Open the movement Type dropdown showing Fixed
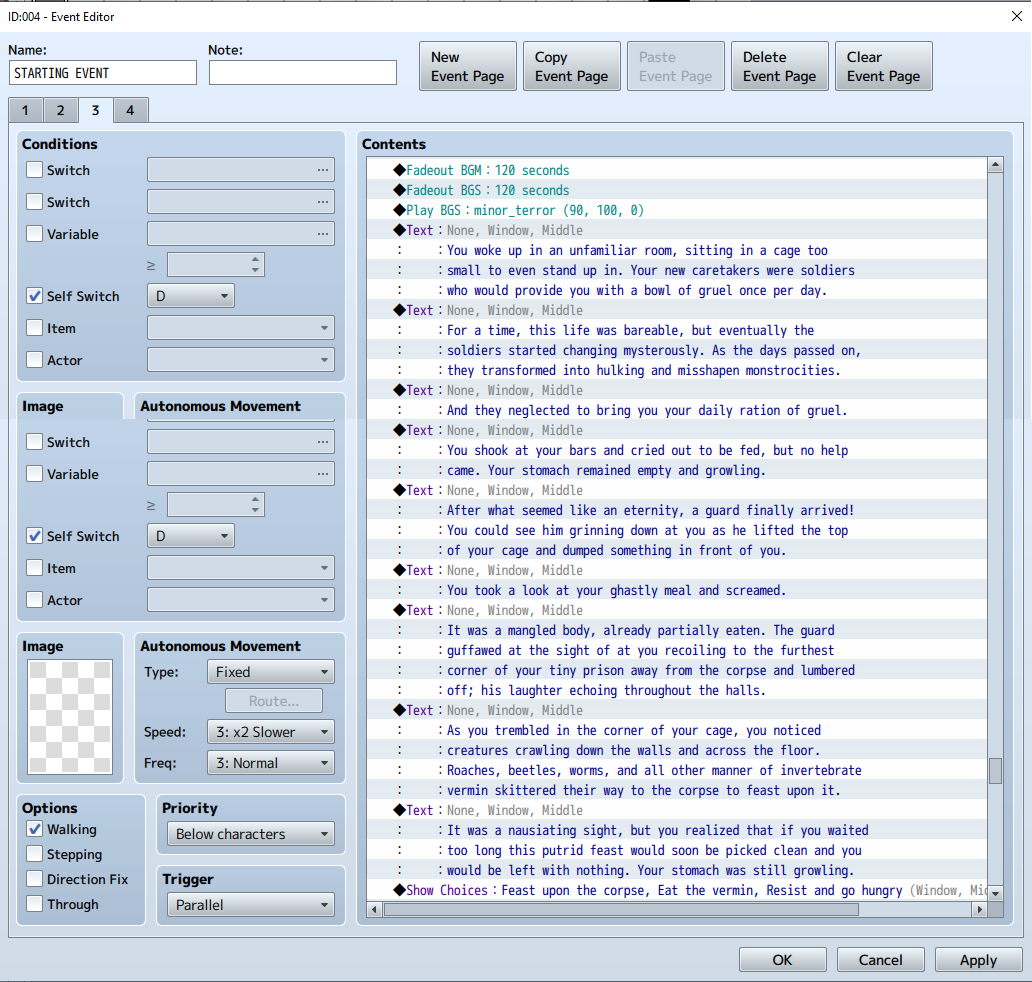This screenshot has height=982, width=1032. coord(271,672)
